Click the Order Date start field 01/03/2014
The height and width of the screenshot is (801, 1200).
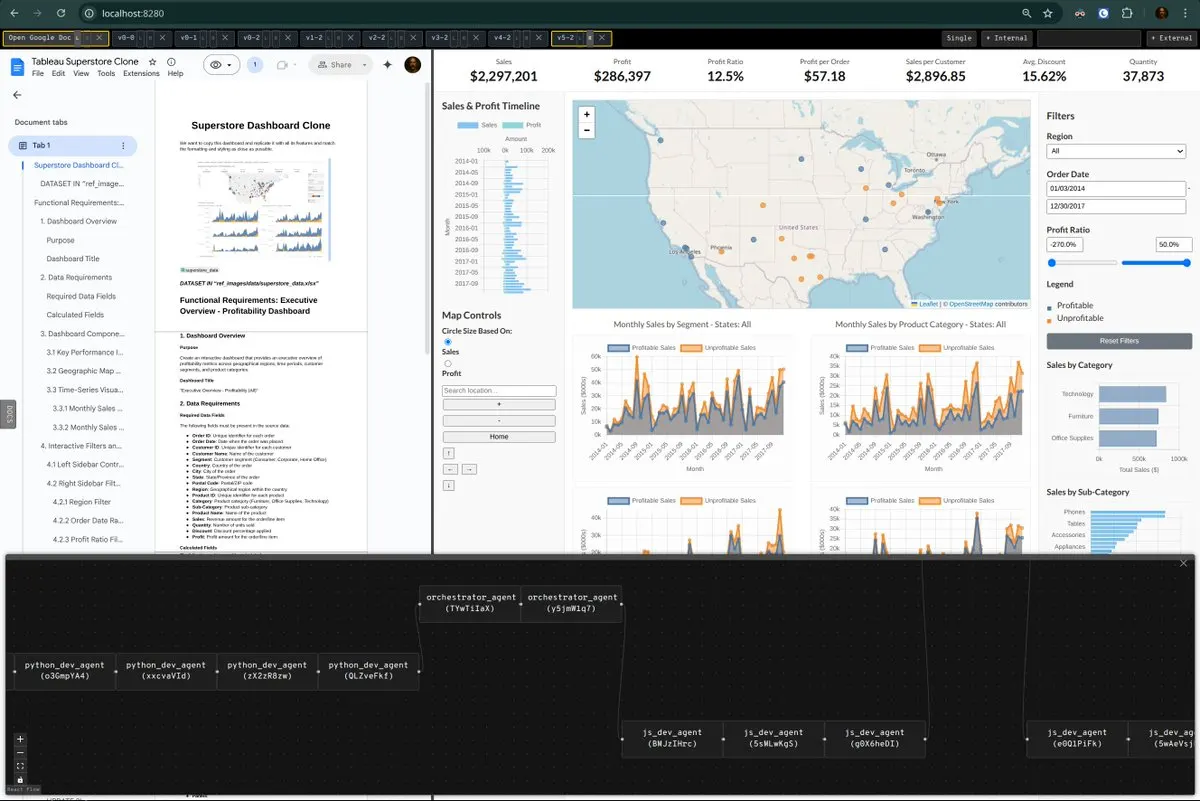pyautogui.click(x=1114, y=188)
